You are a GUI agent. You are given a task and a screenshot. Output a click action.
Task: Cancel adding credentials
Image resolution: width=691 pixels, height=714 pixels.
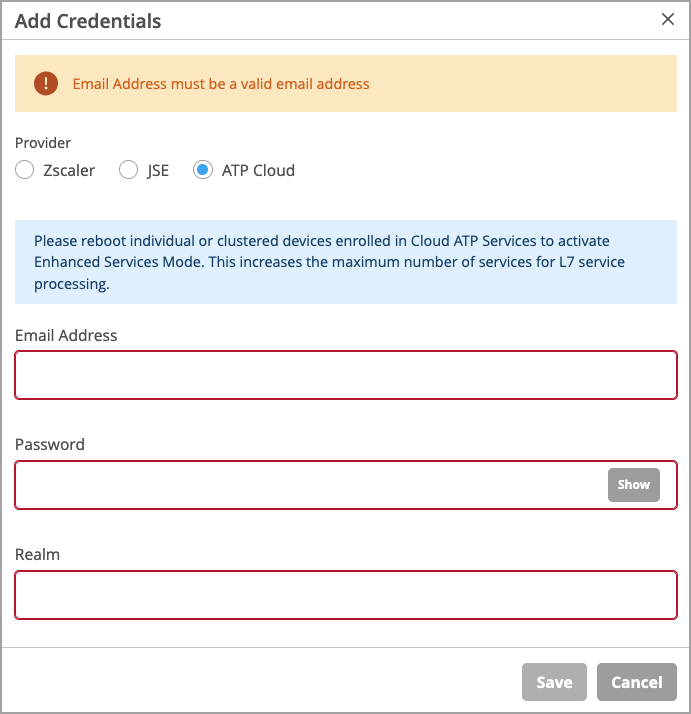point(636,682)
